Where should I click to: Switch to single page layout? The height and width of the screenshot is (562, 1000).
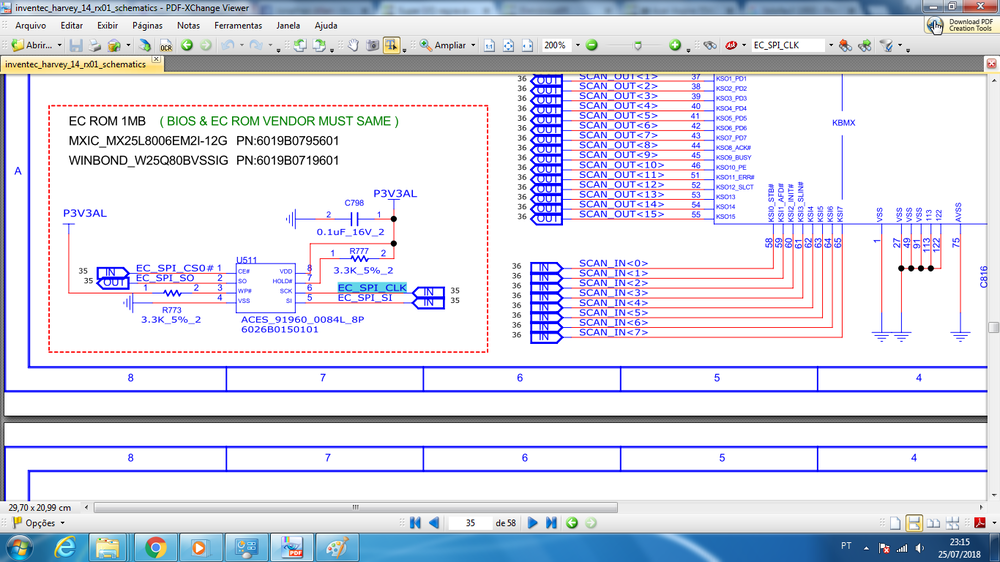pyautogui.click(x=895, y=523)
